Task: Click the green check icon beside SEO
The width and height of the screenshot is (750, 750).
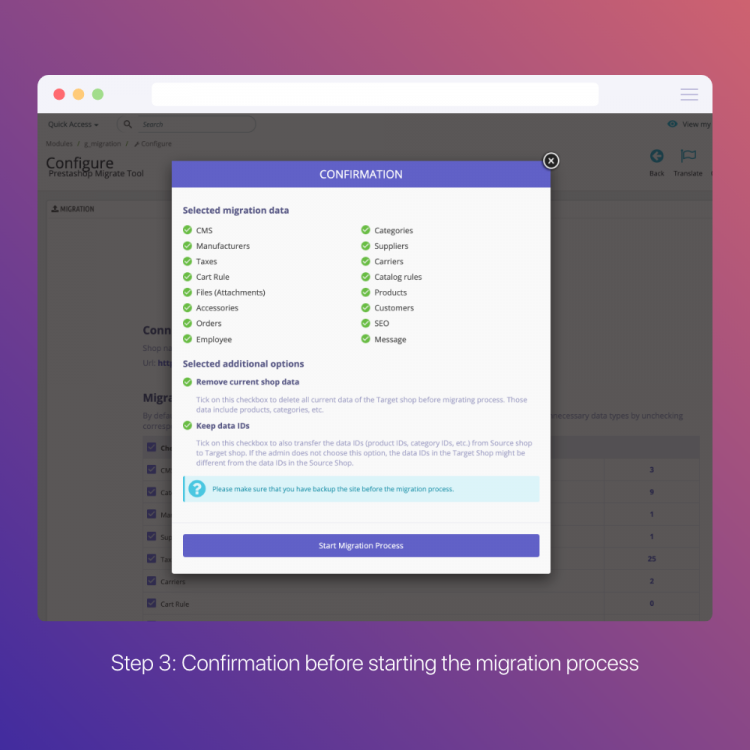Action: [365, 323]
